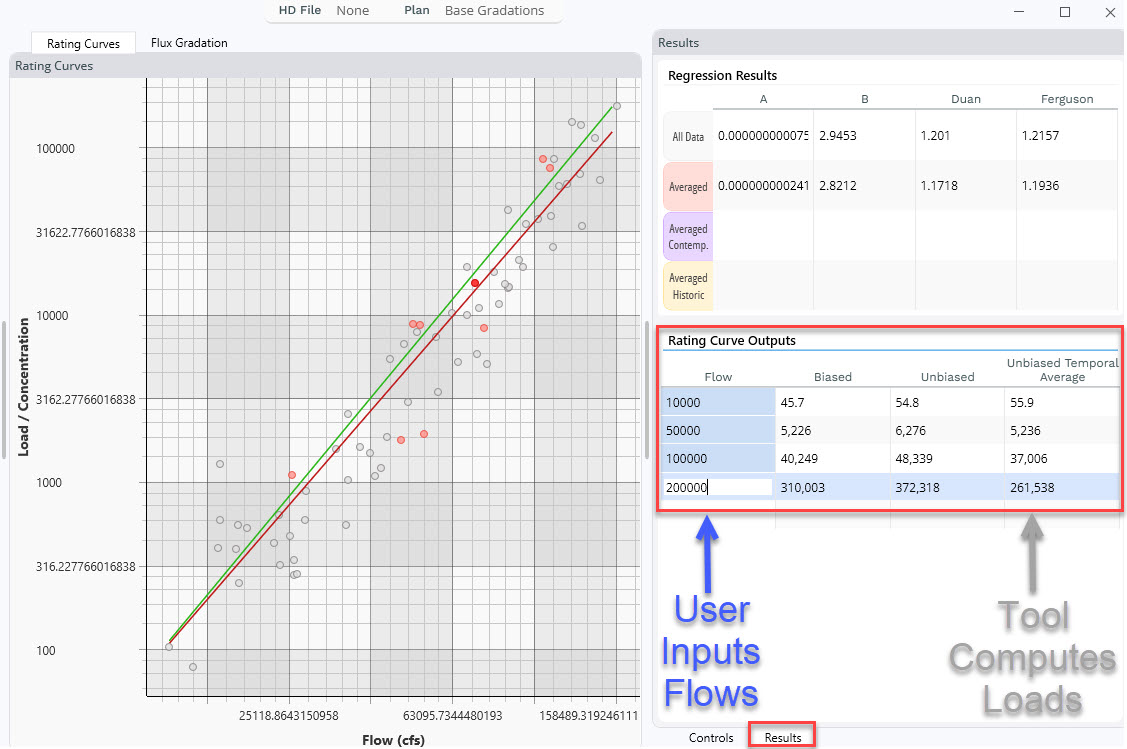
Task: Select the Flow cell with 100000
Action: [x=718, y=459]
